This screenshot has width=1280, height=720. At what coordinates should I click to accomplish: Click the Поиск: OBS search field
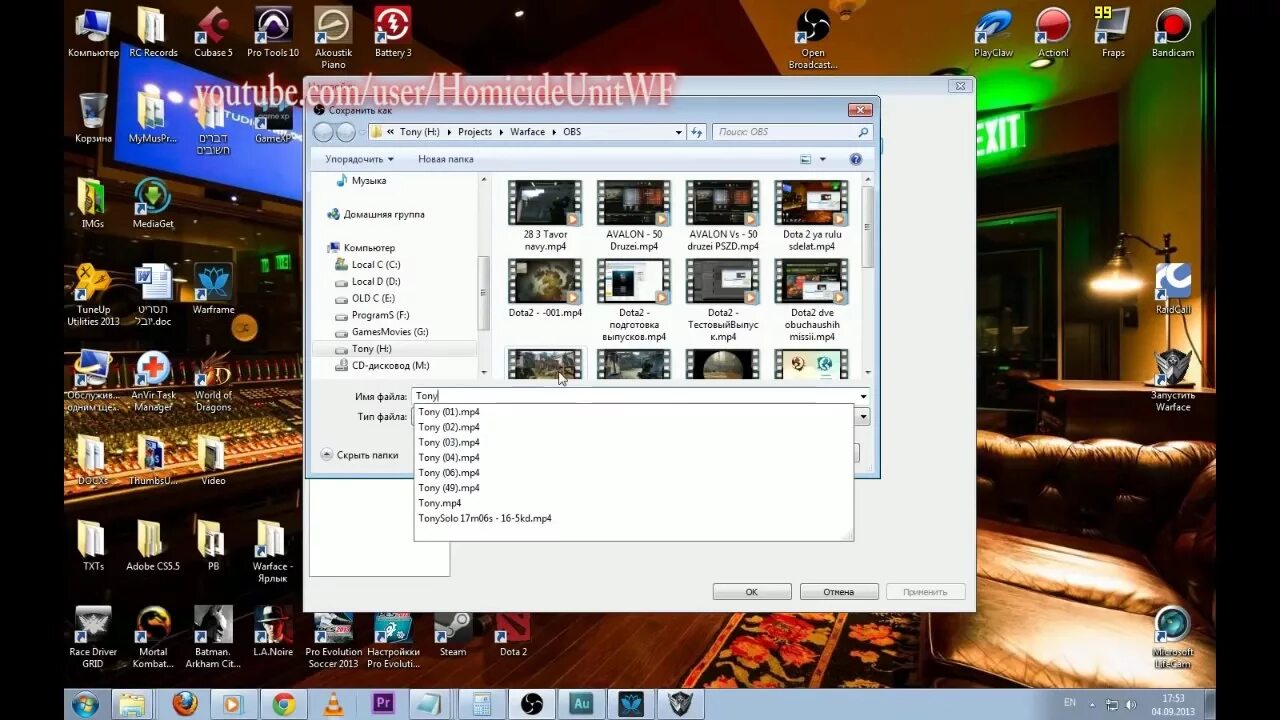(x=792, y=132)
